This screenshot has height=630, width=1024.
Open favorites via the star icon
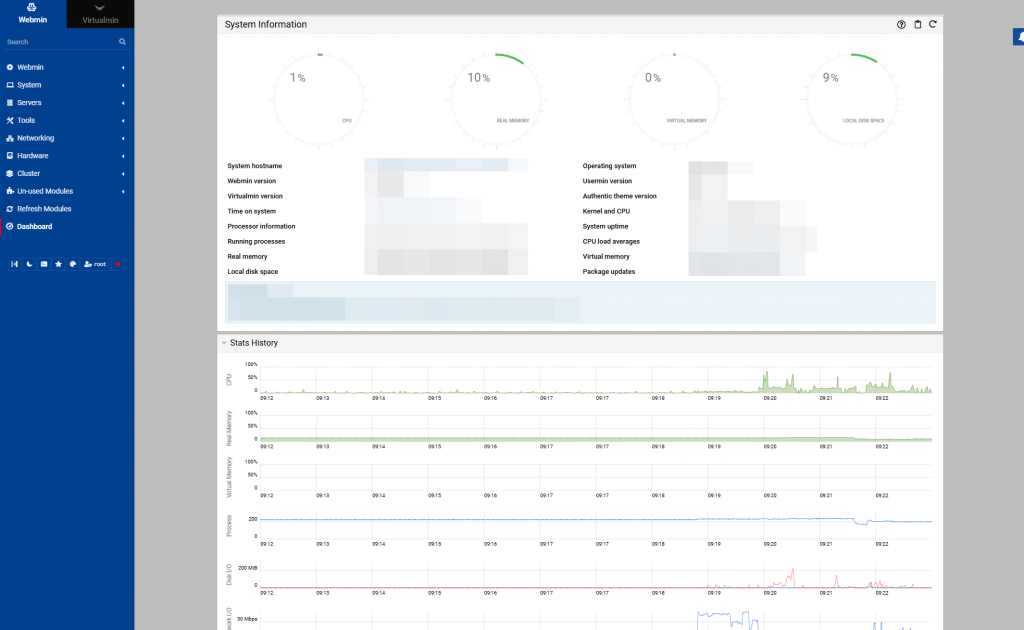click(x=58, y=264)
